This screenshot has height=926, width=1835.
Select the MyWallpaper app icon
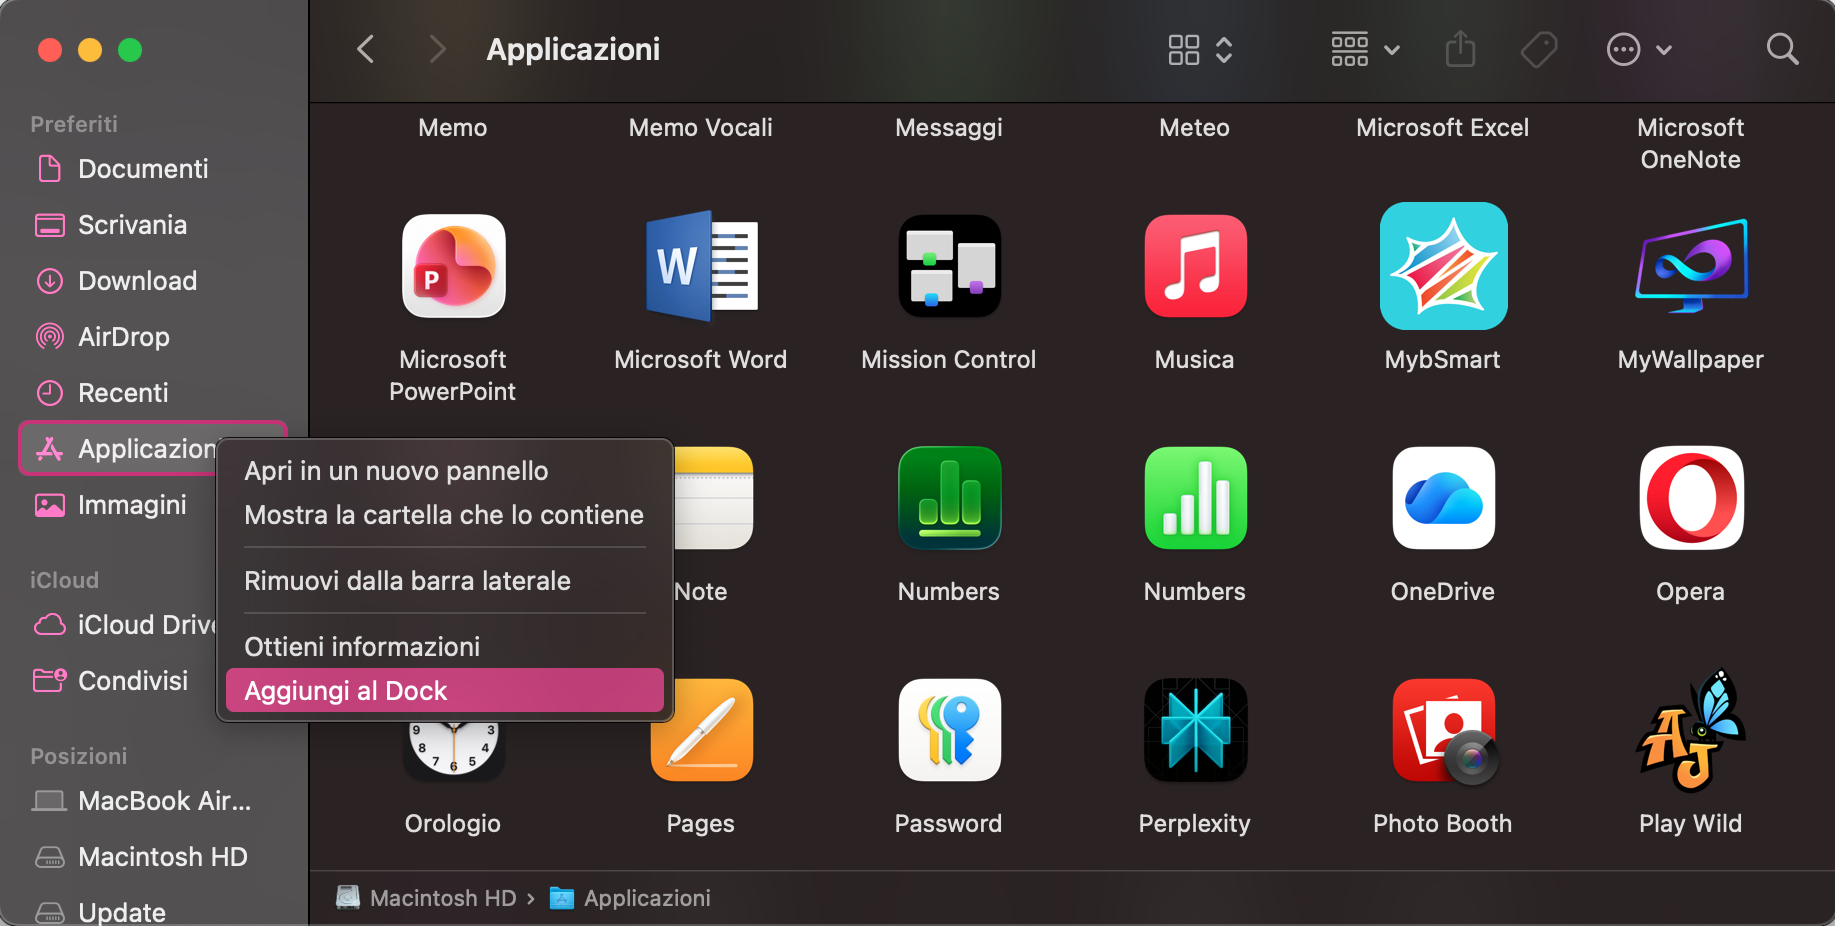[1691, 266]
